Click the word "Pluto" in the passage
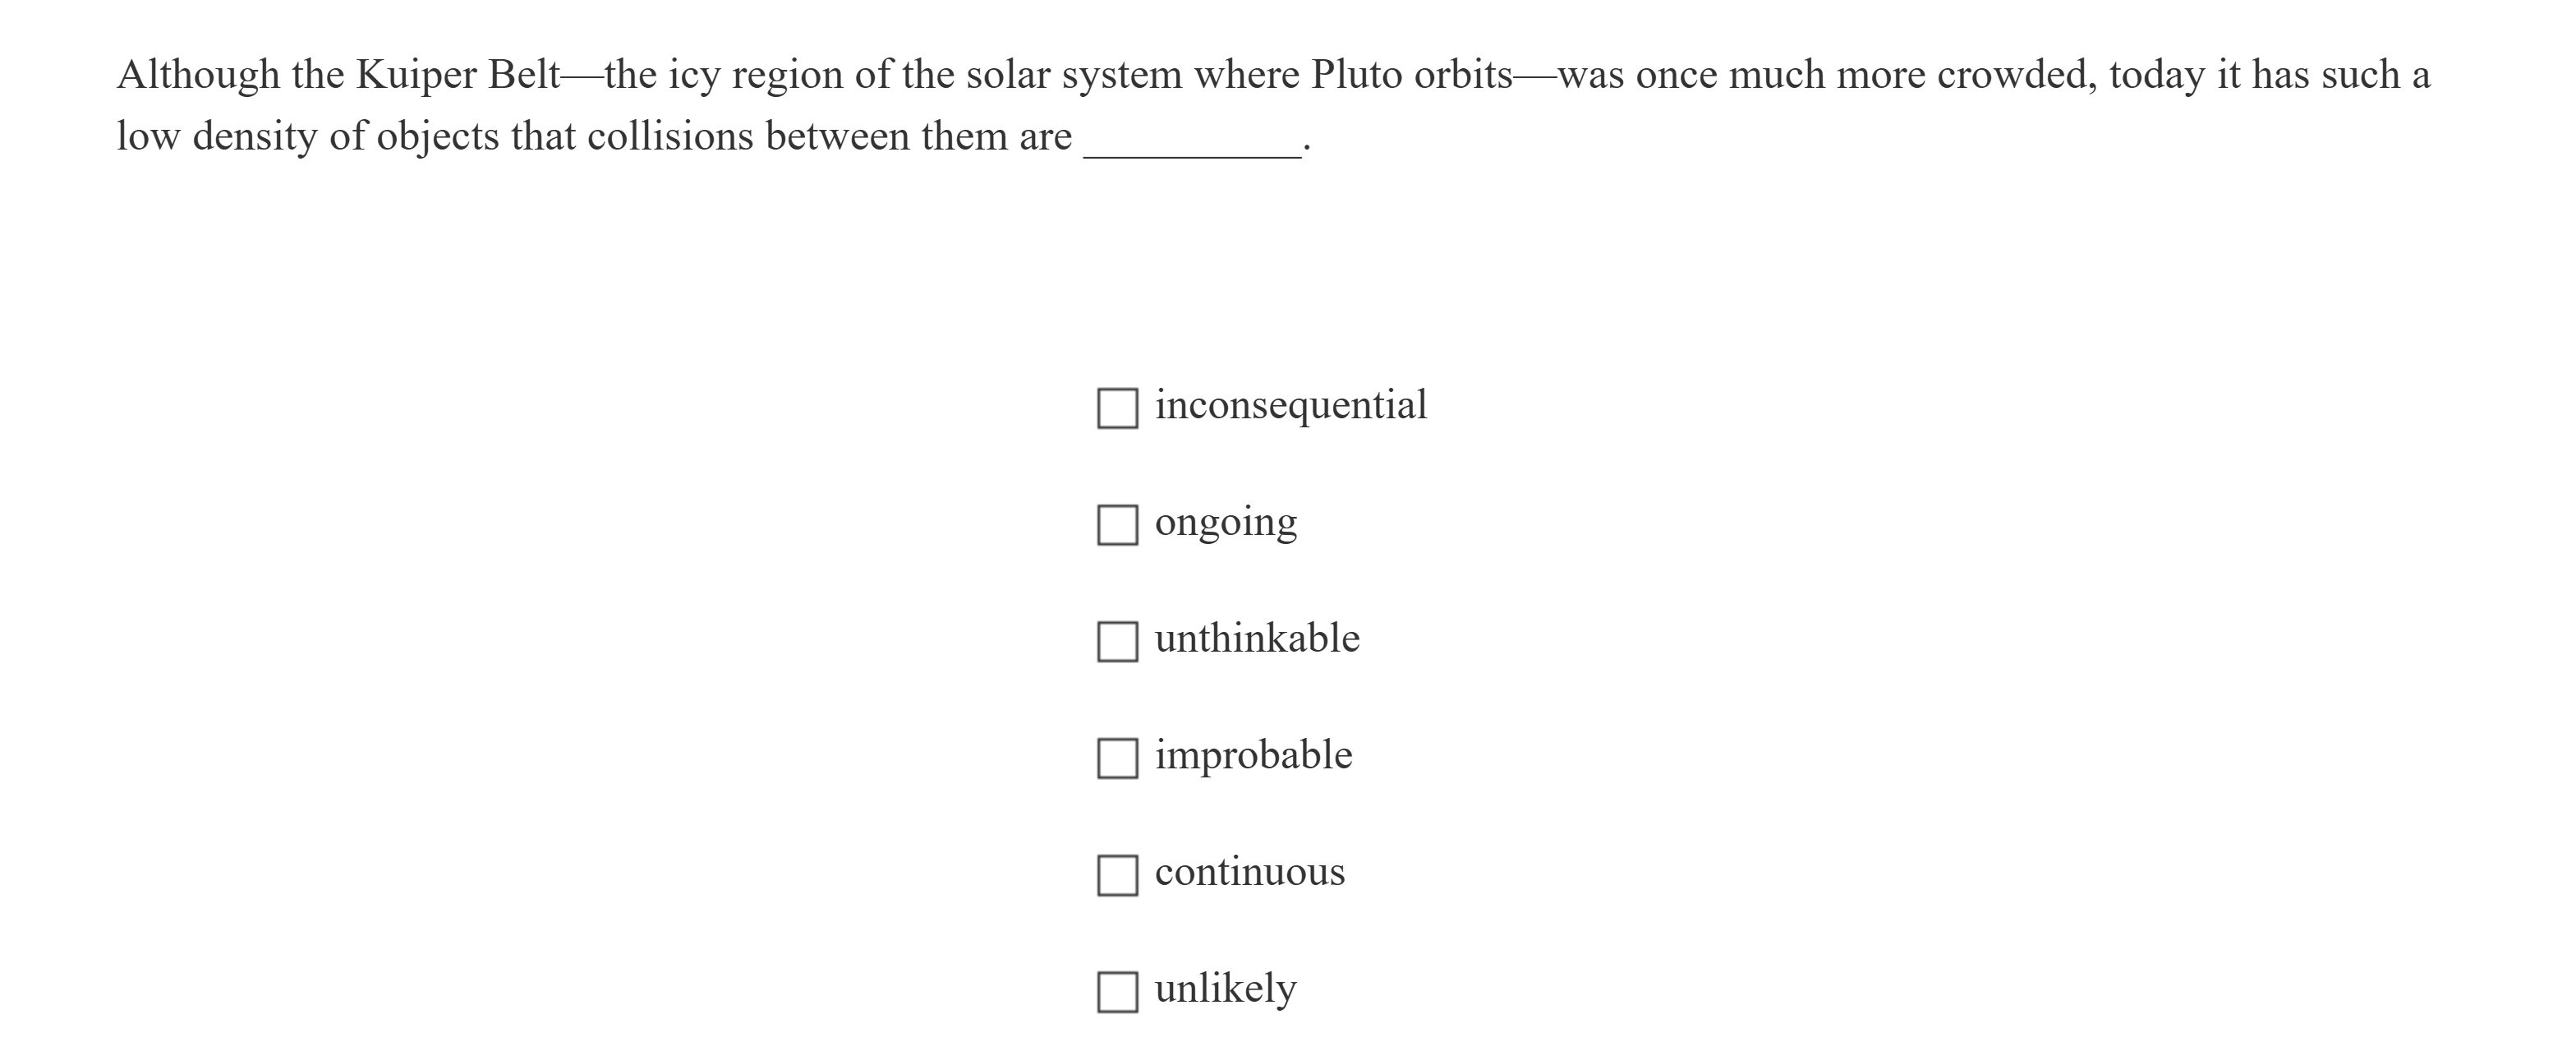Image resolution: width=2576 pixels, height=1042 pixels. pyautogui.click(x=1357, y=75)
